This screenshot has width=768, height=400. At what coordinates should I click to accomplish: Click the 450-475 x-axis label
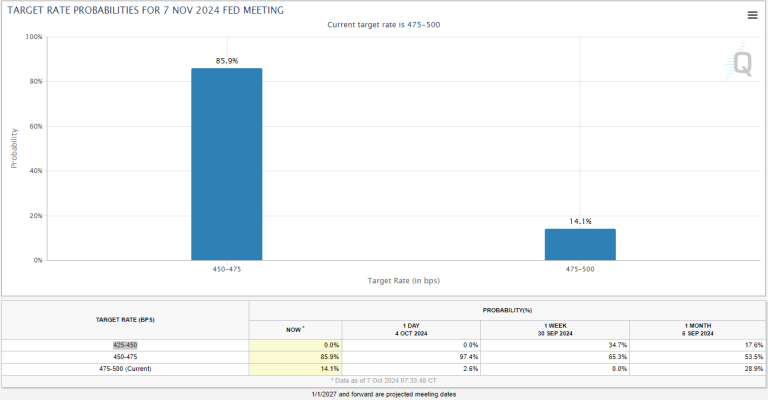click(227, 269)
